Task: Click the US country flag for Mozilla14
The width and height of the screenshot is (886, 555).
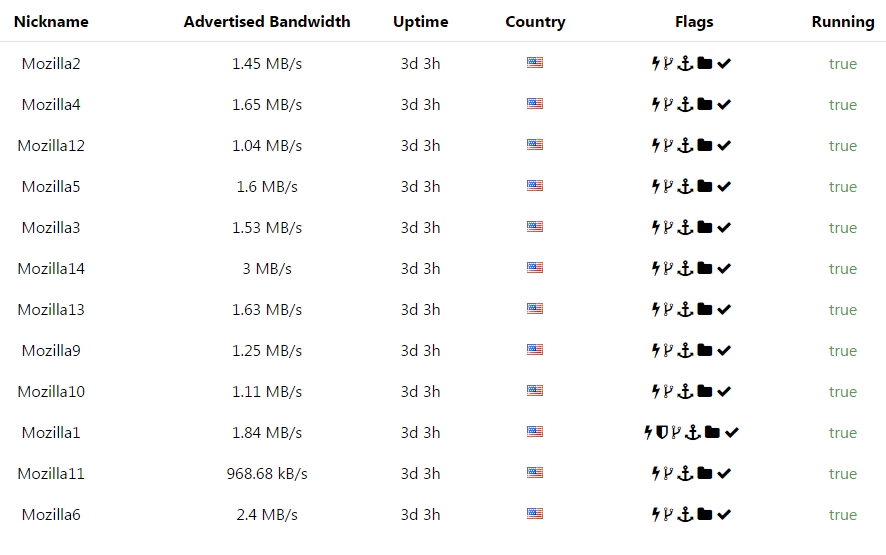Action: tap(535, 268)
